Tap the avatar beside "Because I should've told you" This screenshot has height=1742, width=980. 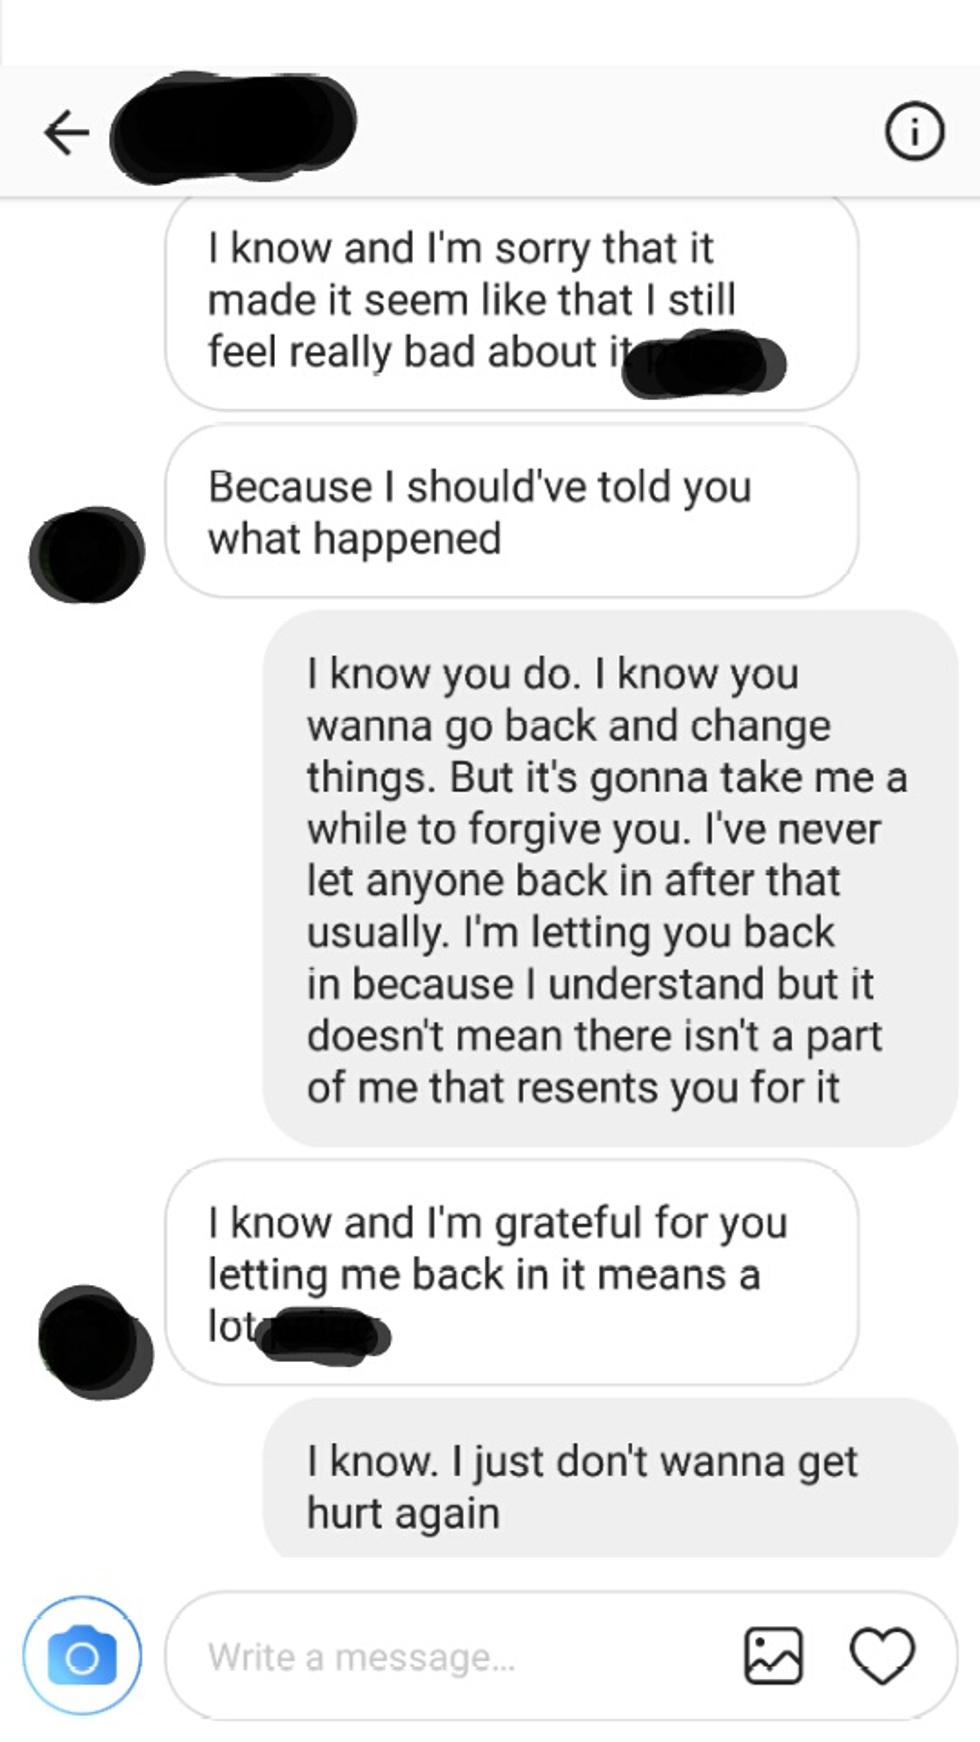87,555
